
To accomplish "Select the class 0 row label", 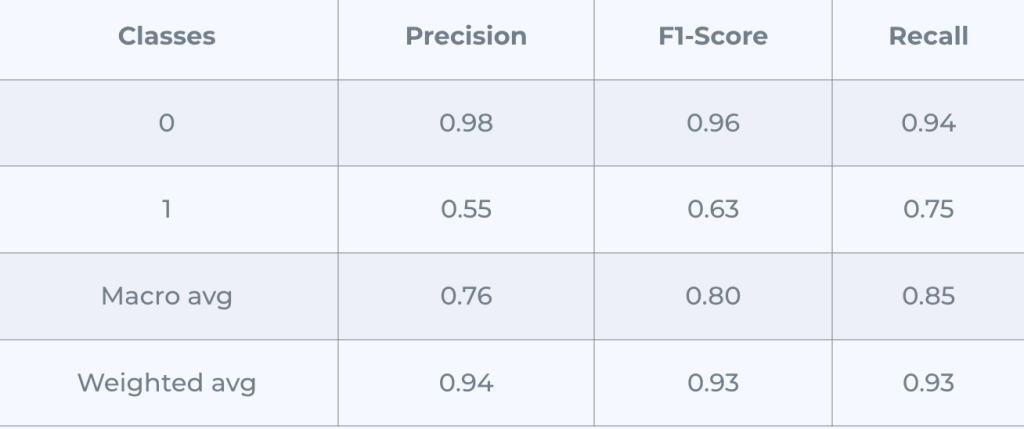I will pyautogui.click(x=167, y=124).
